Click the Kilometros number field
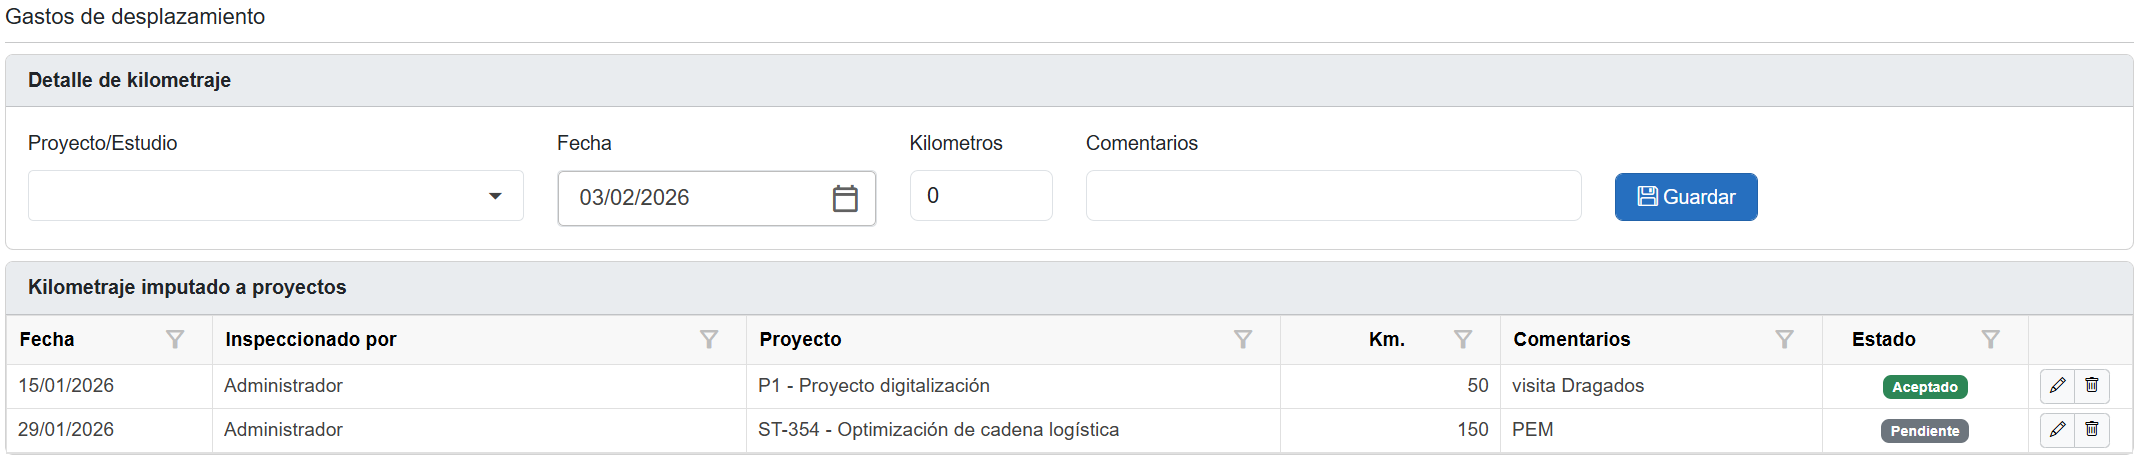This screenshot has height=460, width=2139. click(980, 196)
